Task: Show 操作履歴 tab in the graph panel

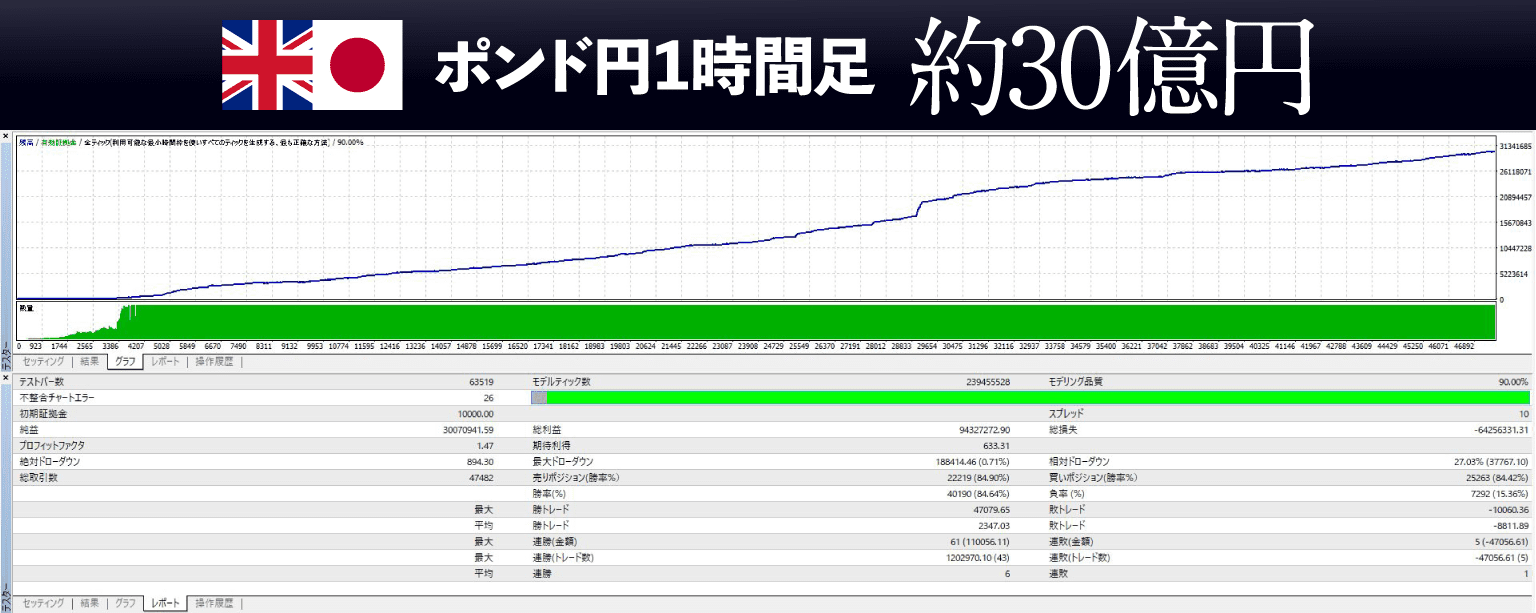Action: tap(214, 362)
